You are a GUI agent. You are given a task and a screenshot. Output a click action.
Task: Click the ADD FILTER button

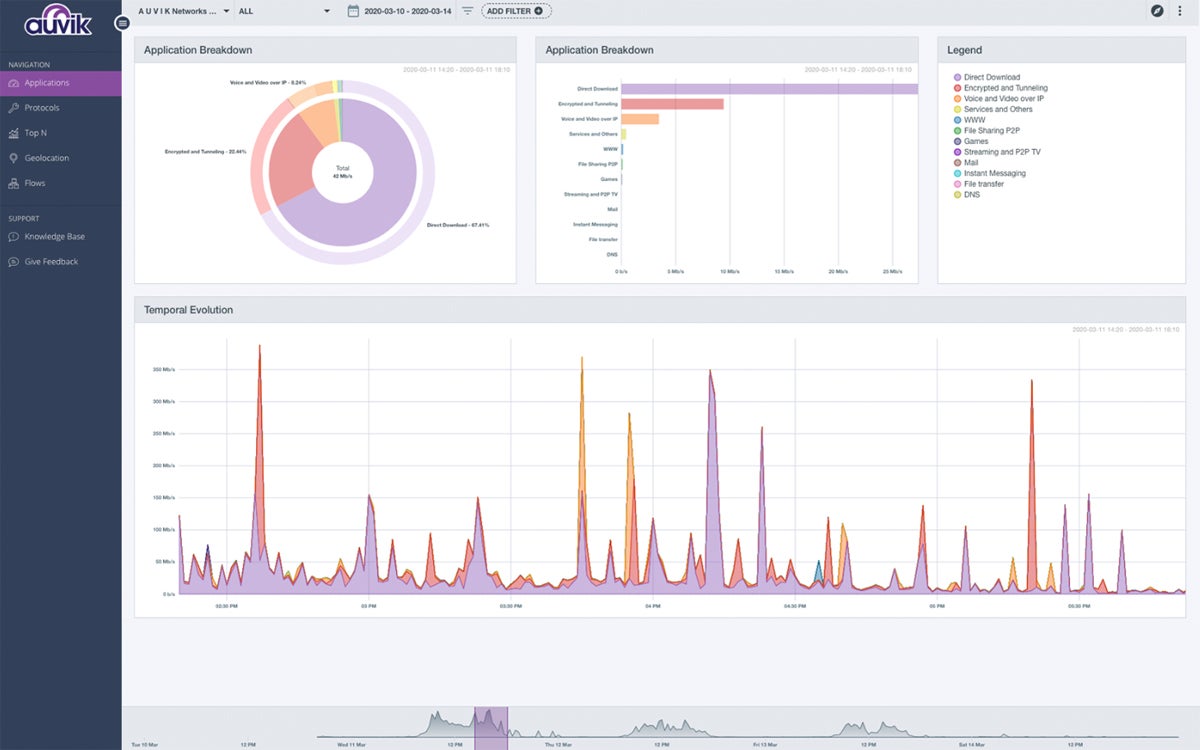514,11
